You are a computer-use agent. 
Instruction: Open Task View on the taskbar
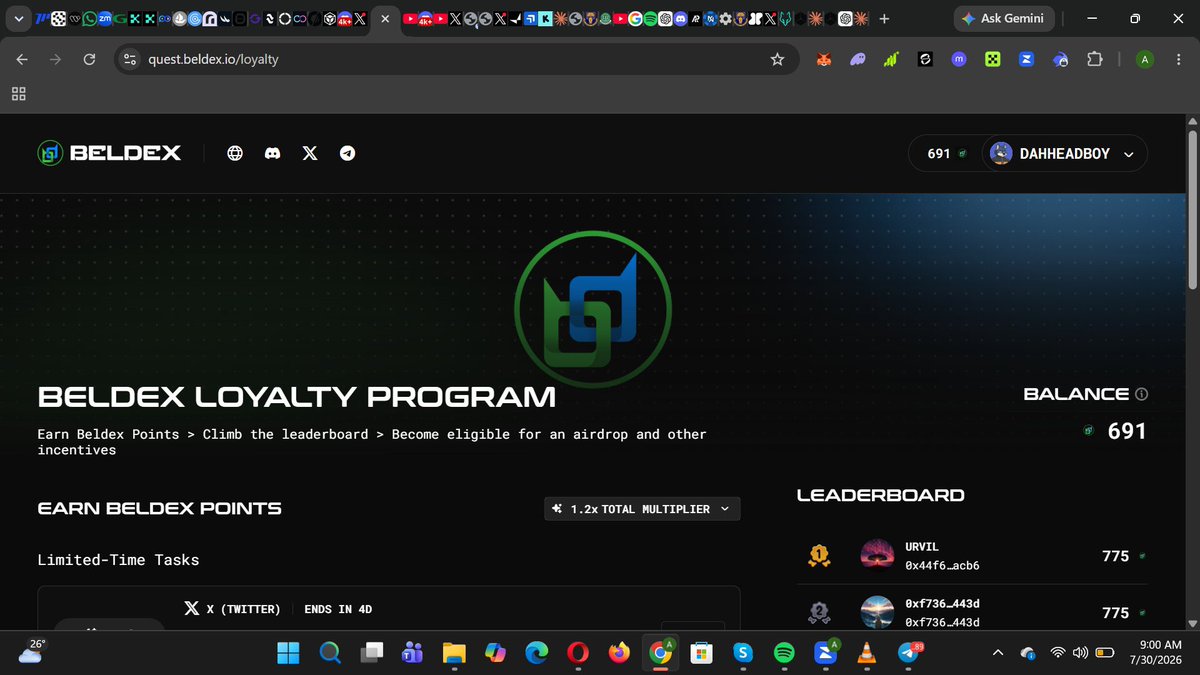tap(371, 653)
